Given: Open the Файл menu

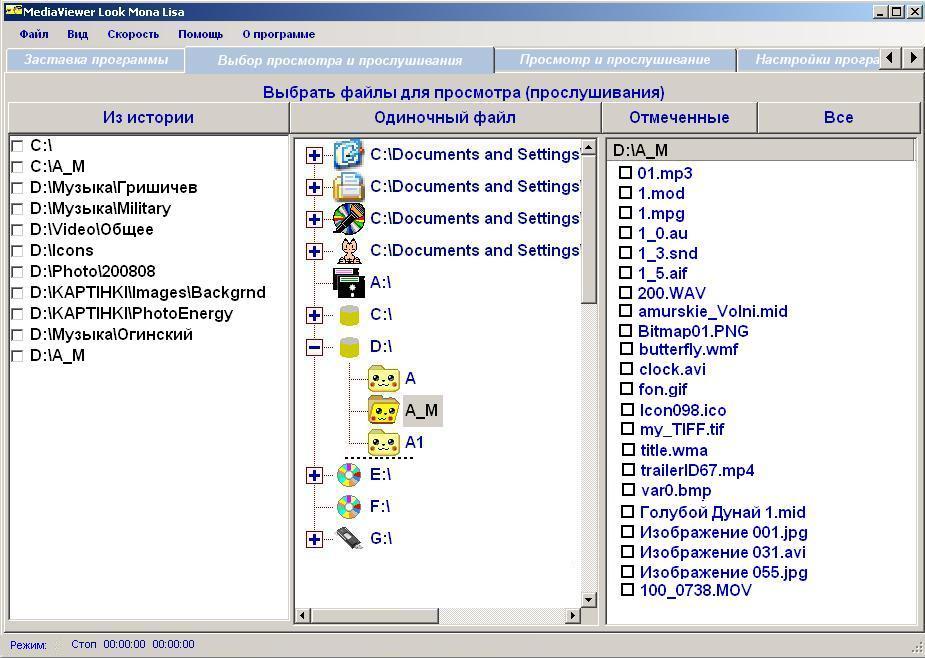Looking at the screenshot, I should 34,34.
